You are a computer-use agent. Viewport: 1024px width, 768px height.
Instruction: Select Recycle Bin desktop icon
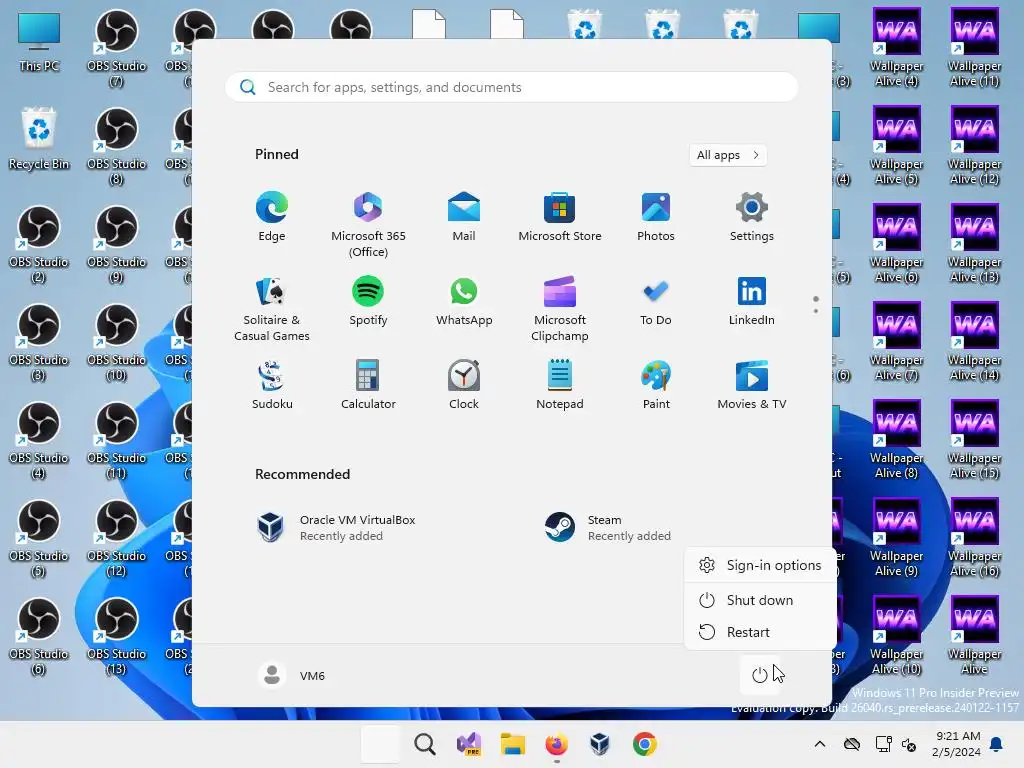(39, 138)
